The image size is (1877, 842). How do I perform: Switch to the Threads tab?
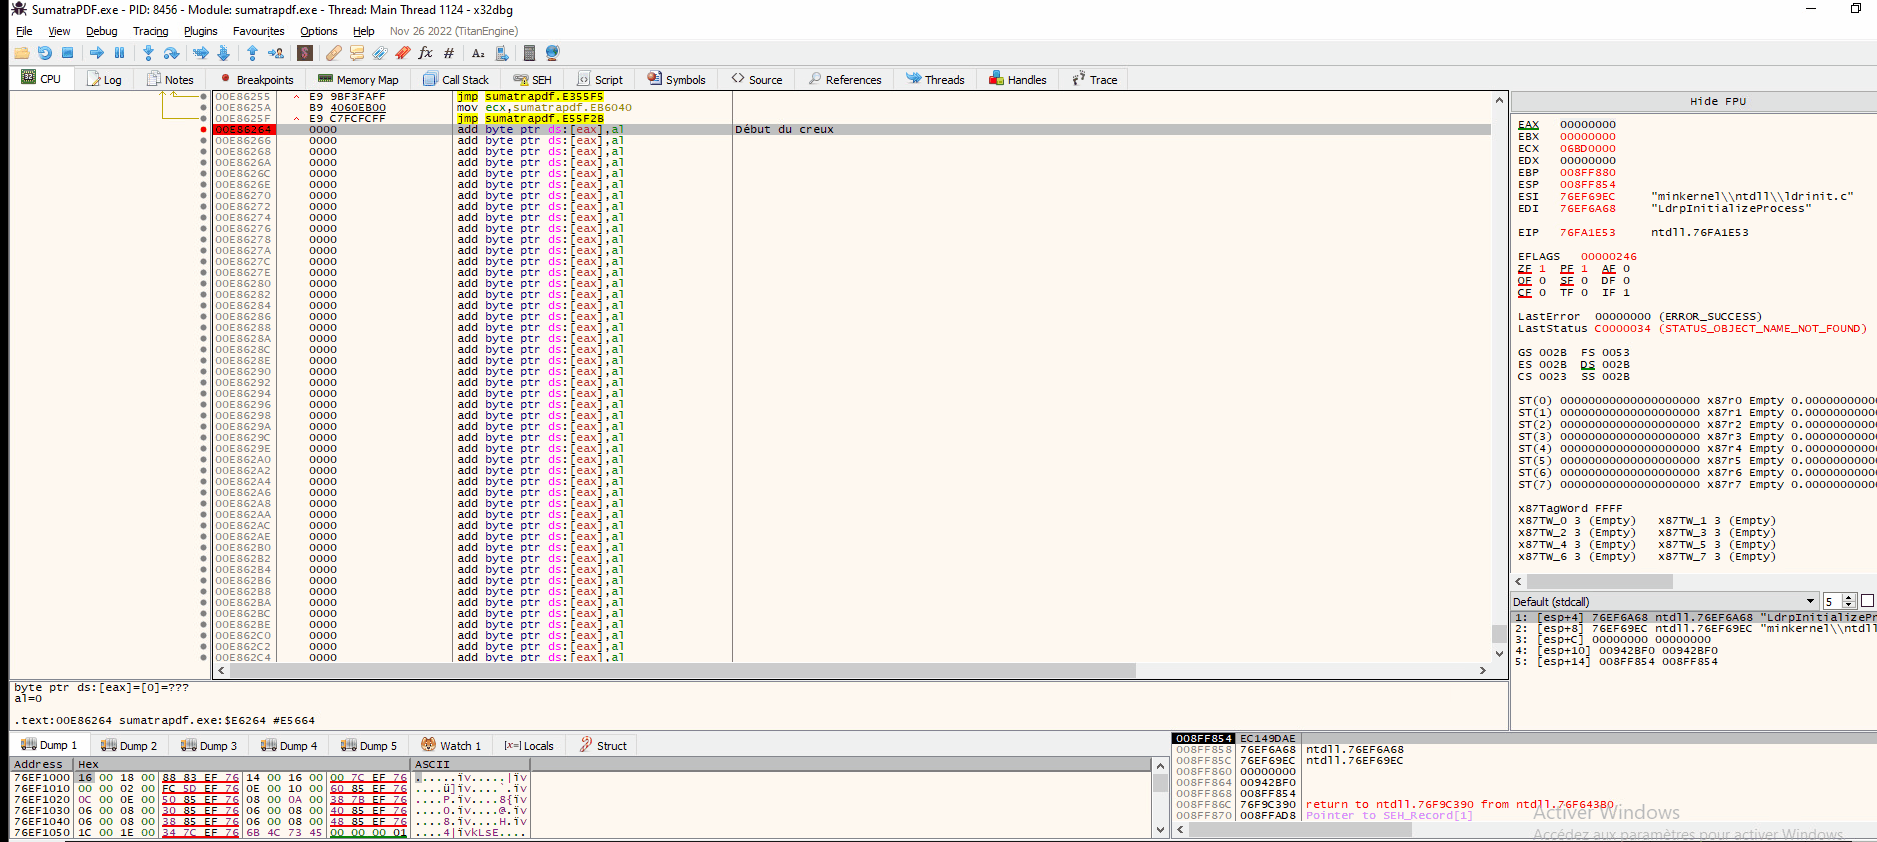pyautogui.click(x=935, y=79)
